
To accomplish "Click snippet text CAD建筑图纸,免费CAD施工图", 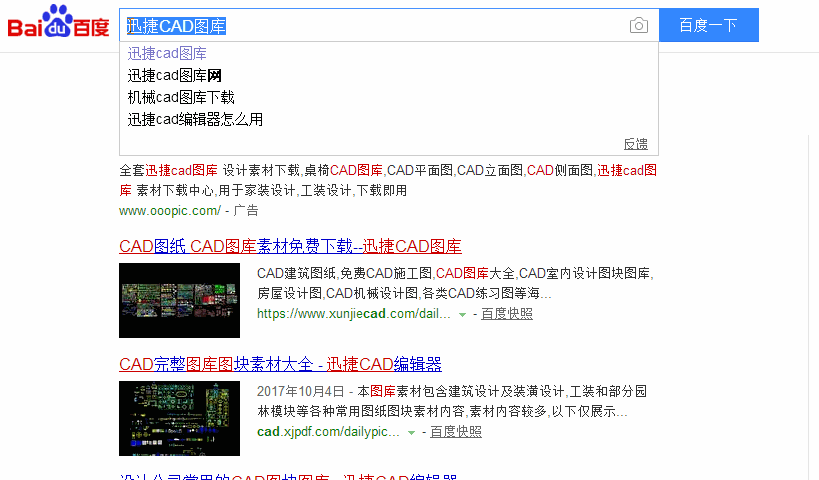I will (x=345, y=273).
